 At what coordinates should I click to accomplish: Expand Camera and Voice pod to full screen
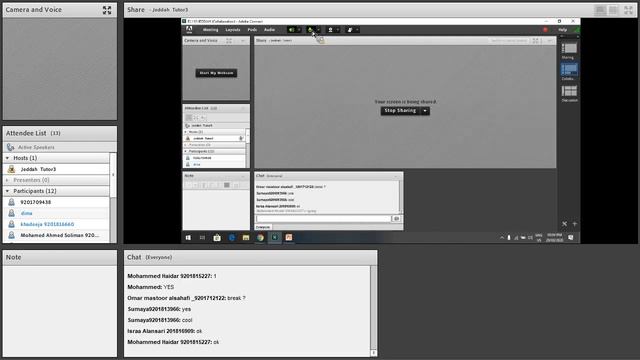[x=107, y=10]
